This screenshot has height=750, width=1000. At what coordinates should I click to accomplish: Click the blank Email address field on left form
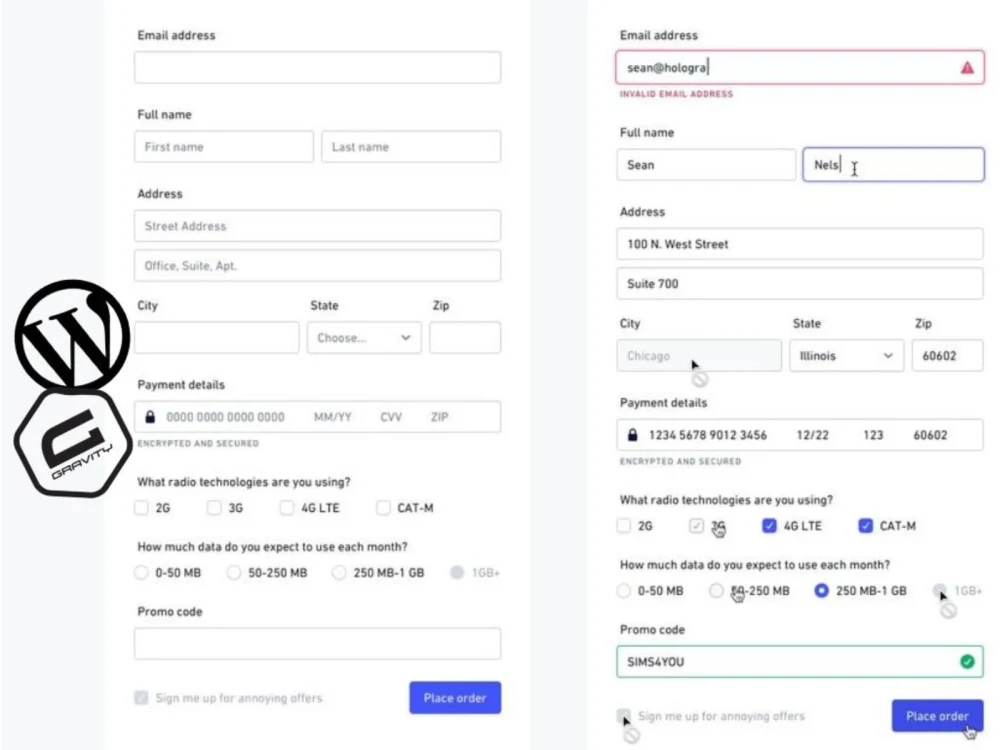317,66
